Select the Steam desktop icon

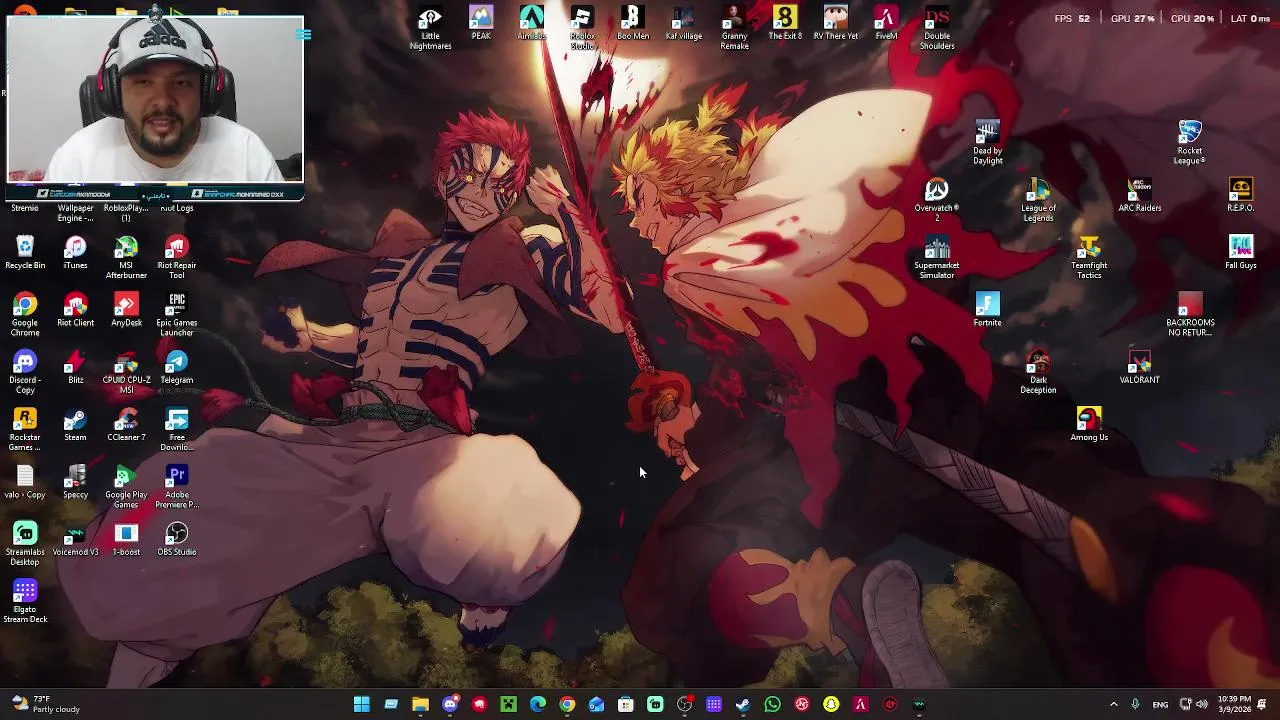coord(75,424)
